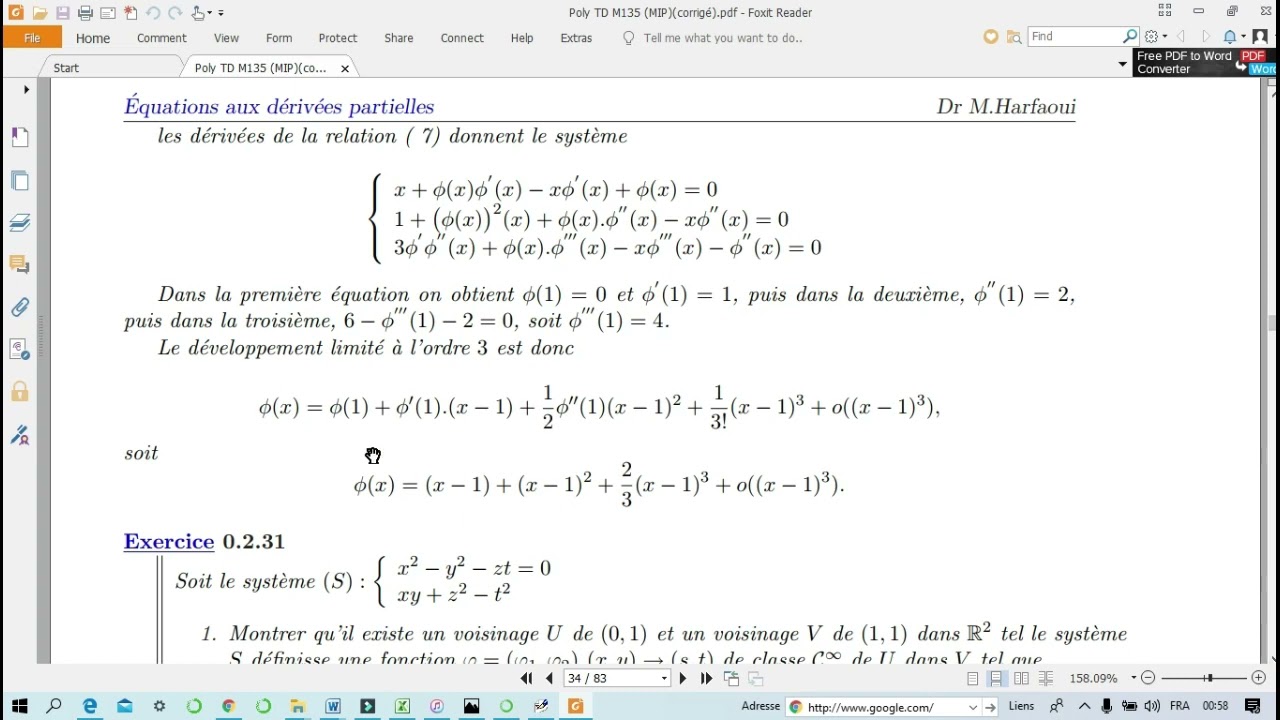1280x720 pixels.
Task: Open the user account profile icon
Action: pyautogui.click(x=1260, y=37)
